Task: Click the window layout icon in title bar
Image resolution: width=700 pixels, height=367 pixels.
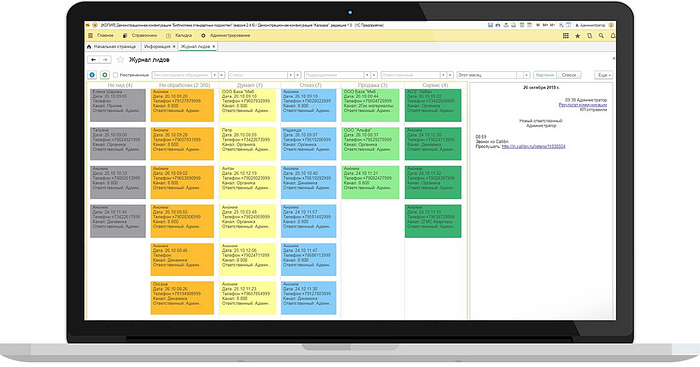Action: pos(568,25)
